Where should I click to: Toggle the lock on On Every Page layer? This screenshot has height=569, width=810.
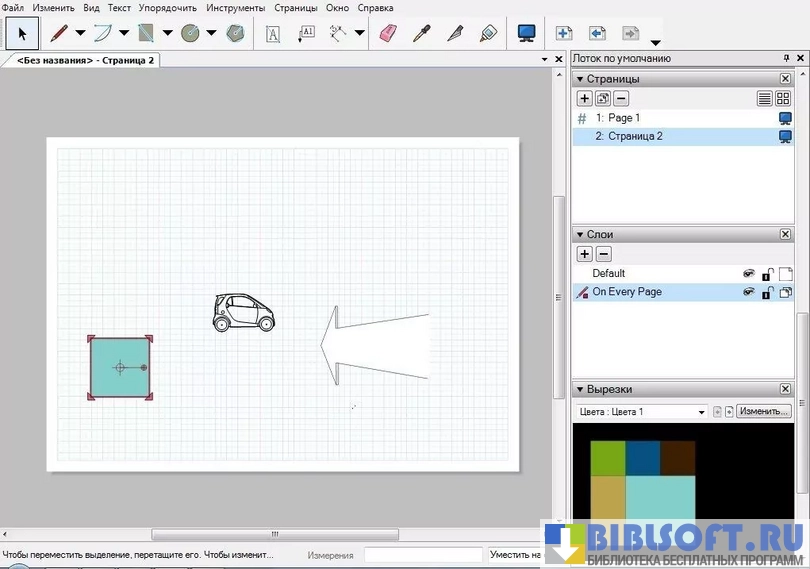(x=767, y=293)
